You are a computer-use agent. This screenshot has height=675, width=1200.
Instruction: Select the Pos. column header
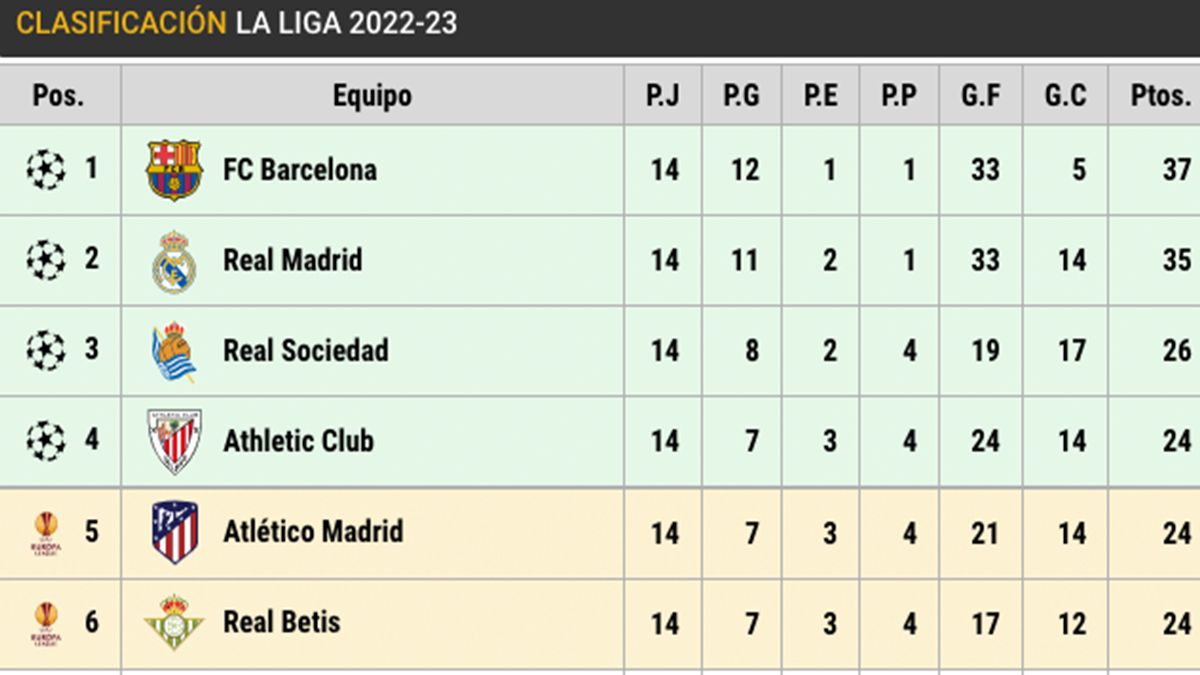(x=59, y=96)
